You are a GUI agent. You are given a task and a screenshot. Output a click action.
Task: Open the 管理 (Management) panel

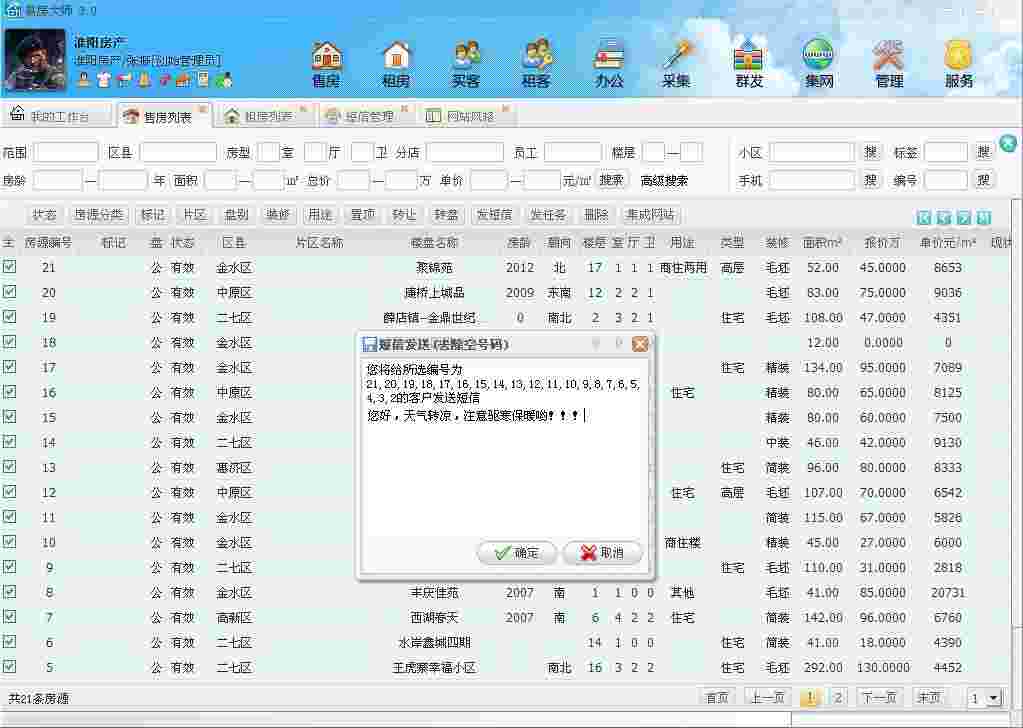pyautogui.click(x=888, y=62)
